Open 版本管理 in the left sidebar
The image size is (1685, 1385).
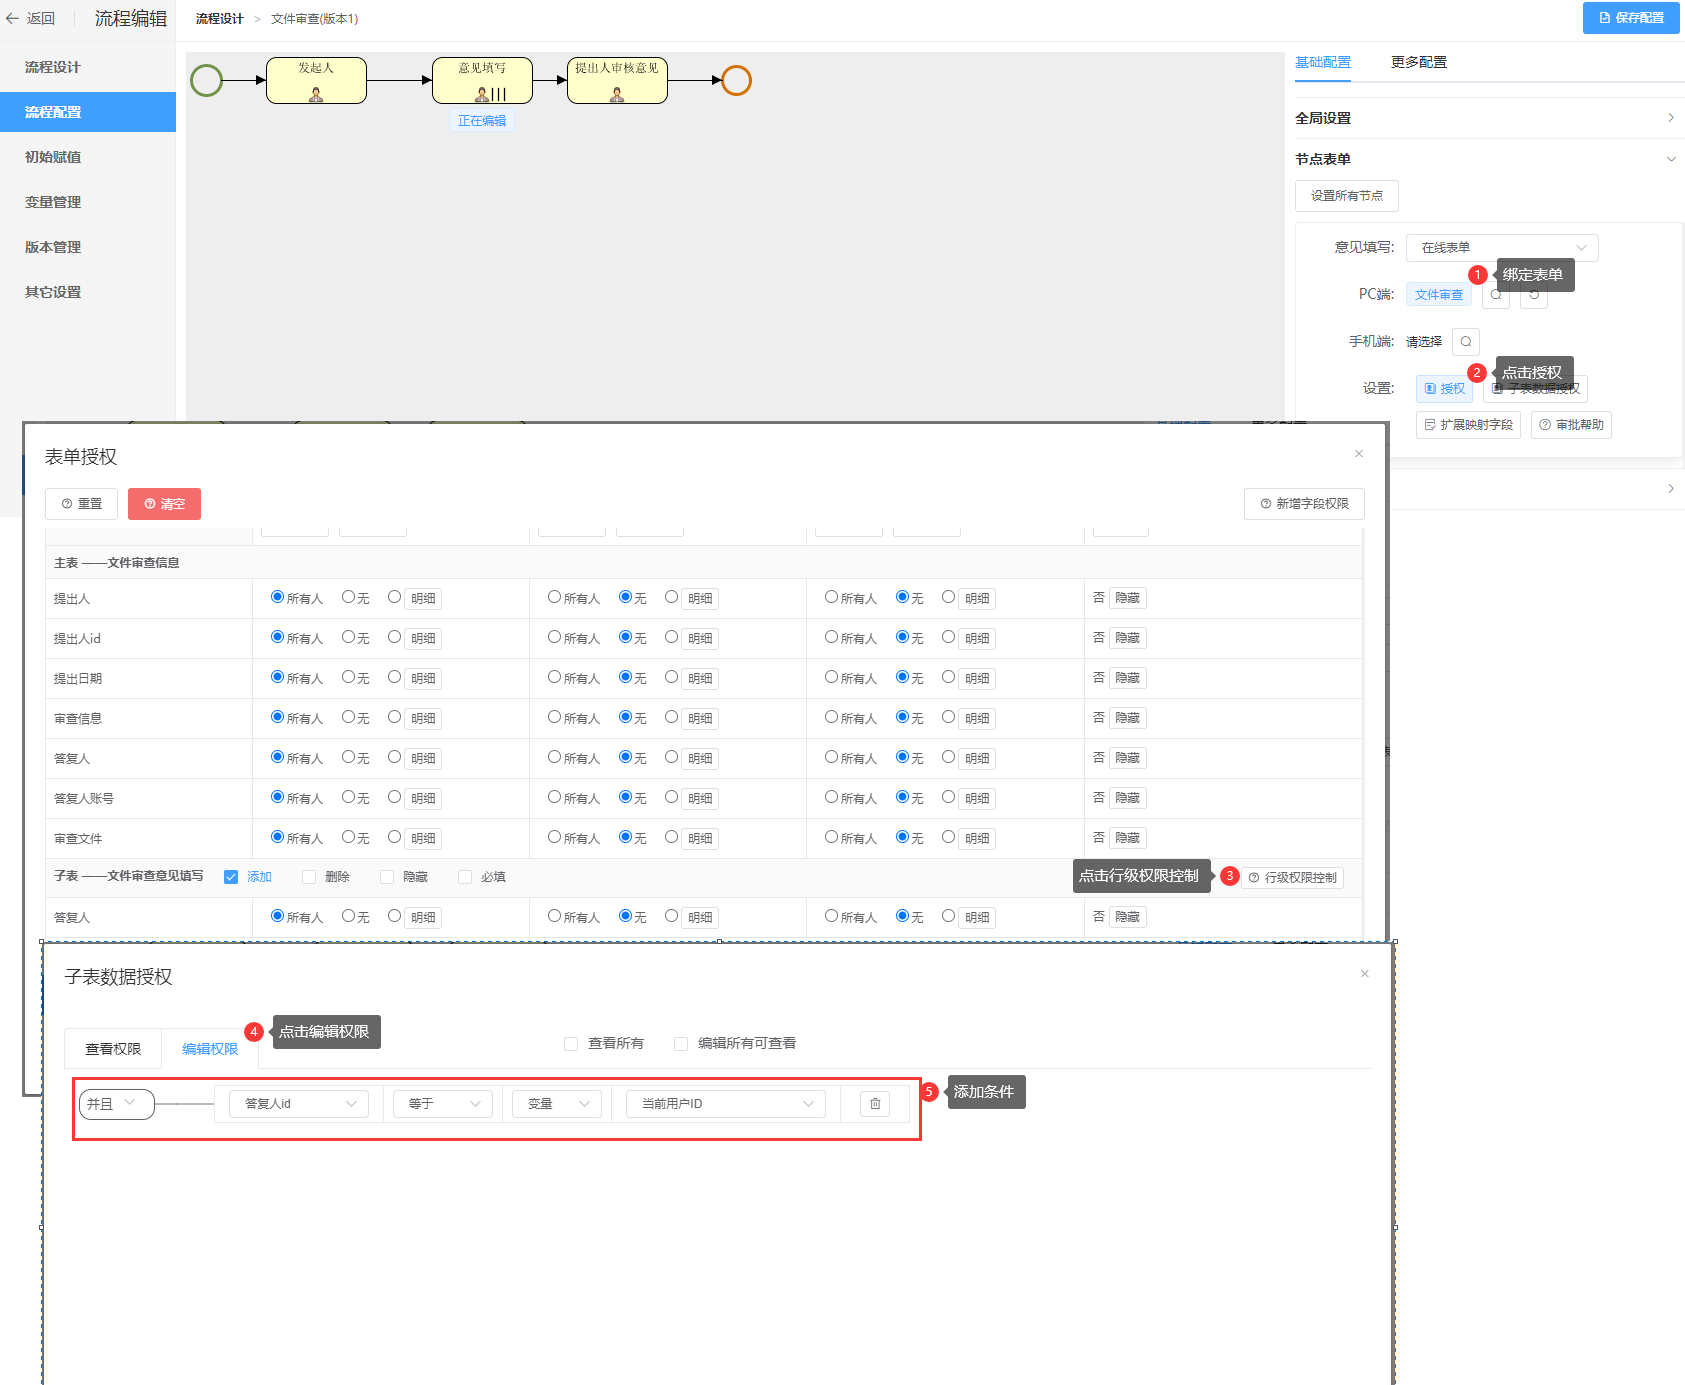pos(88,247)
